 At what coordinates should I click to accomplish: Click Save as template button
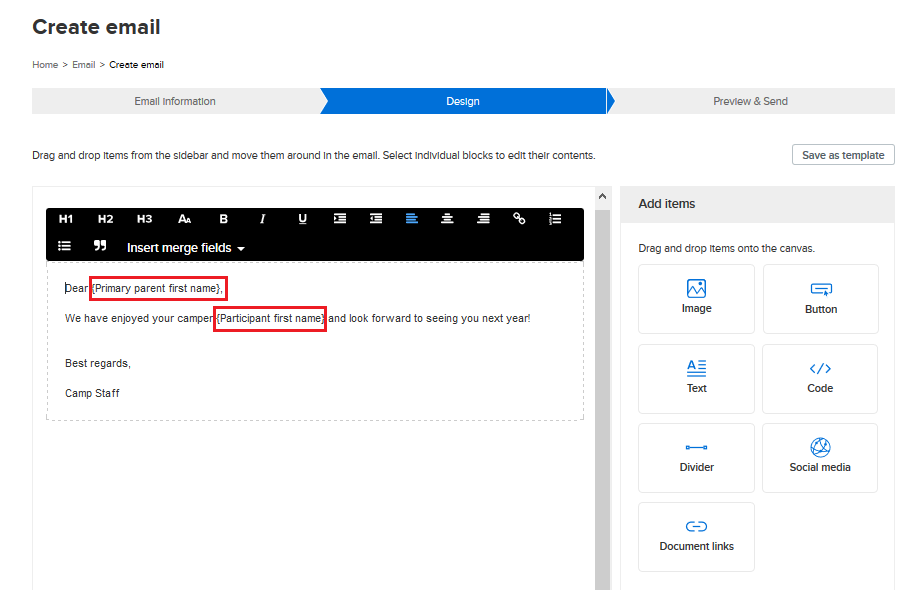coord(842,155)
